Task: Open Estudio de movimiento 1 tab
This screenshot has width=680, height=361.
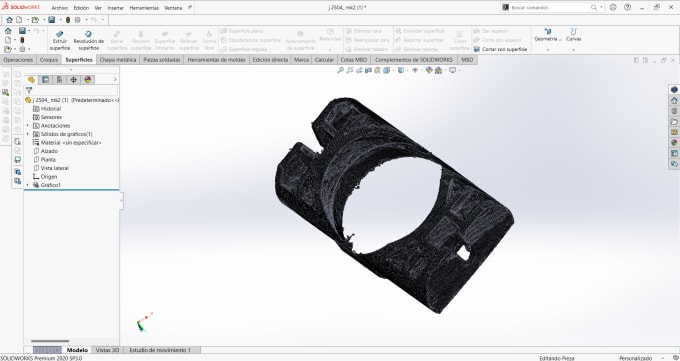Action: (160, 350)
